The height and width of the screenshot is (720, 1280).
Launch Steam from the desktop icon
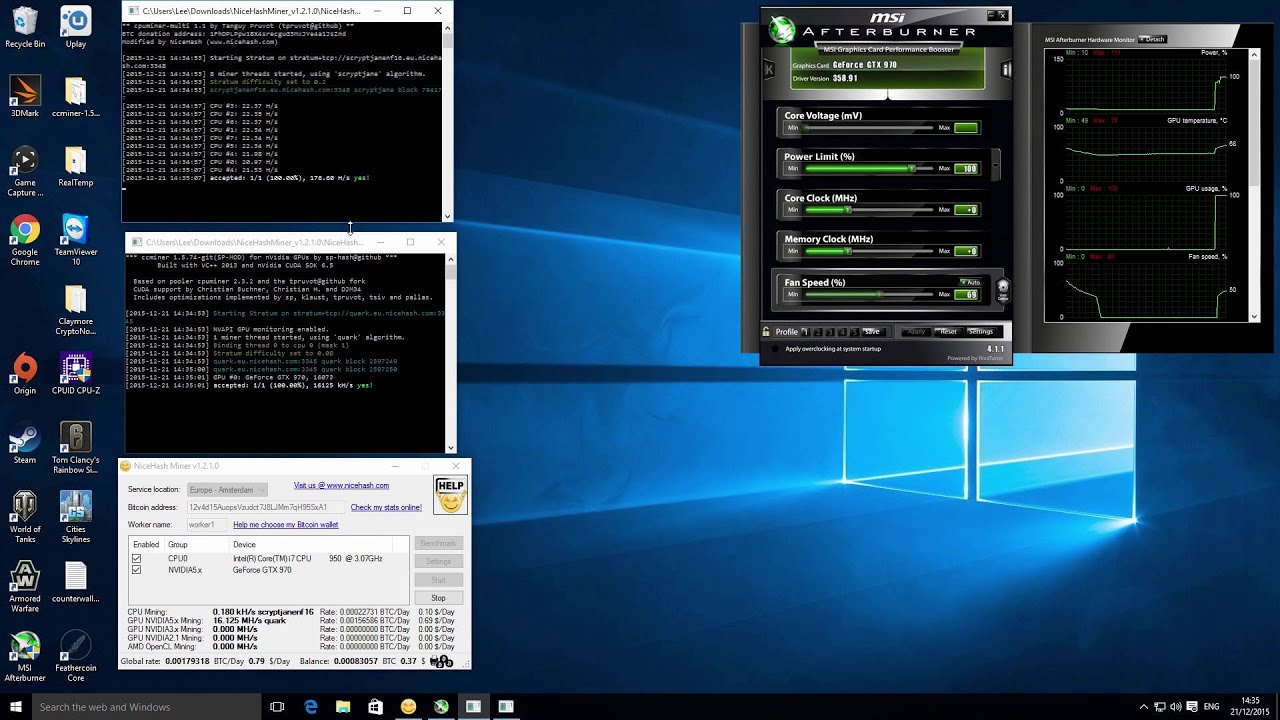coord(25,444)
